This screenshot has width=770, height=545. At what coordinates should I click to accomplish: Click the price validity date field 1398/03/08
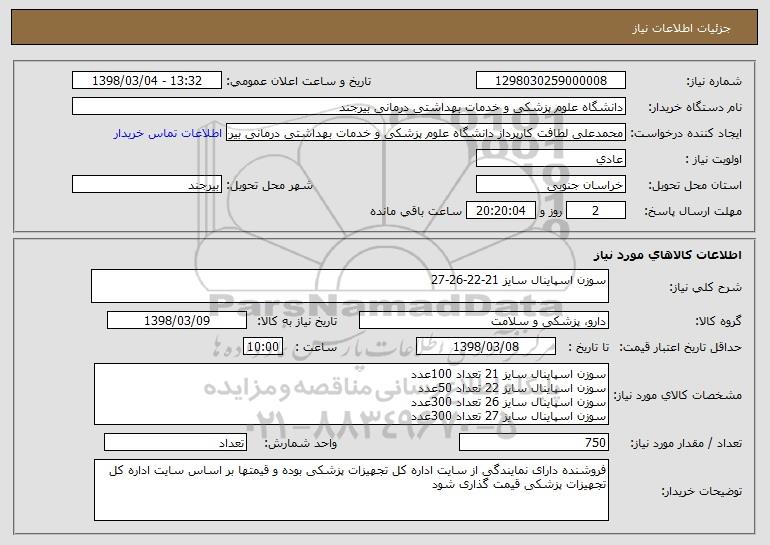tap(486, 347)
